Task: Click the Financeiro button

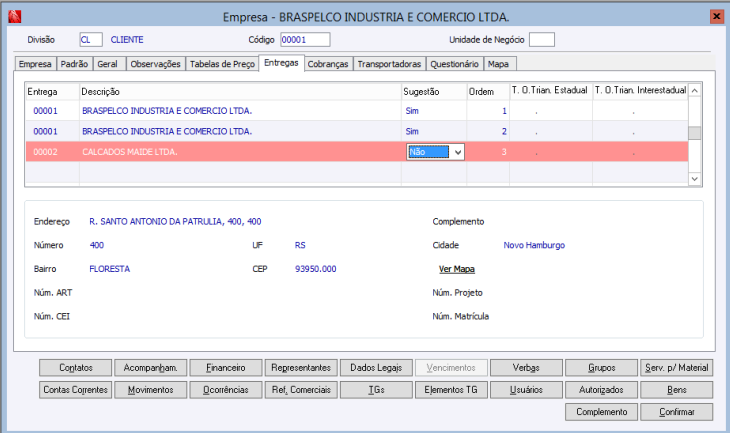Action: click(226, 368)
